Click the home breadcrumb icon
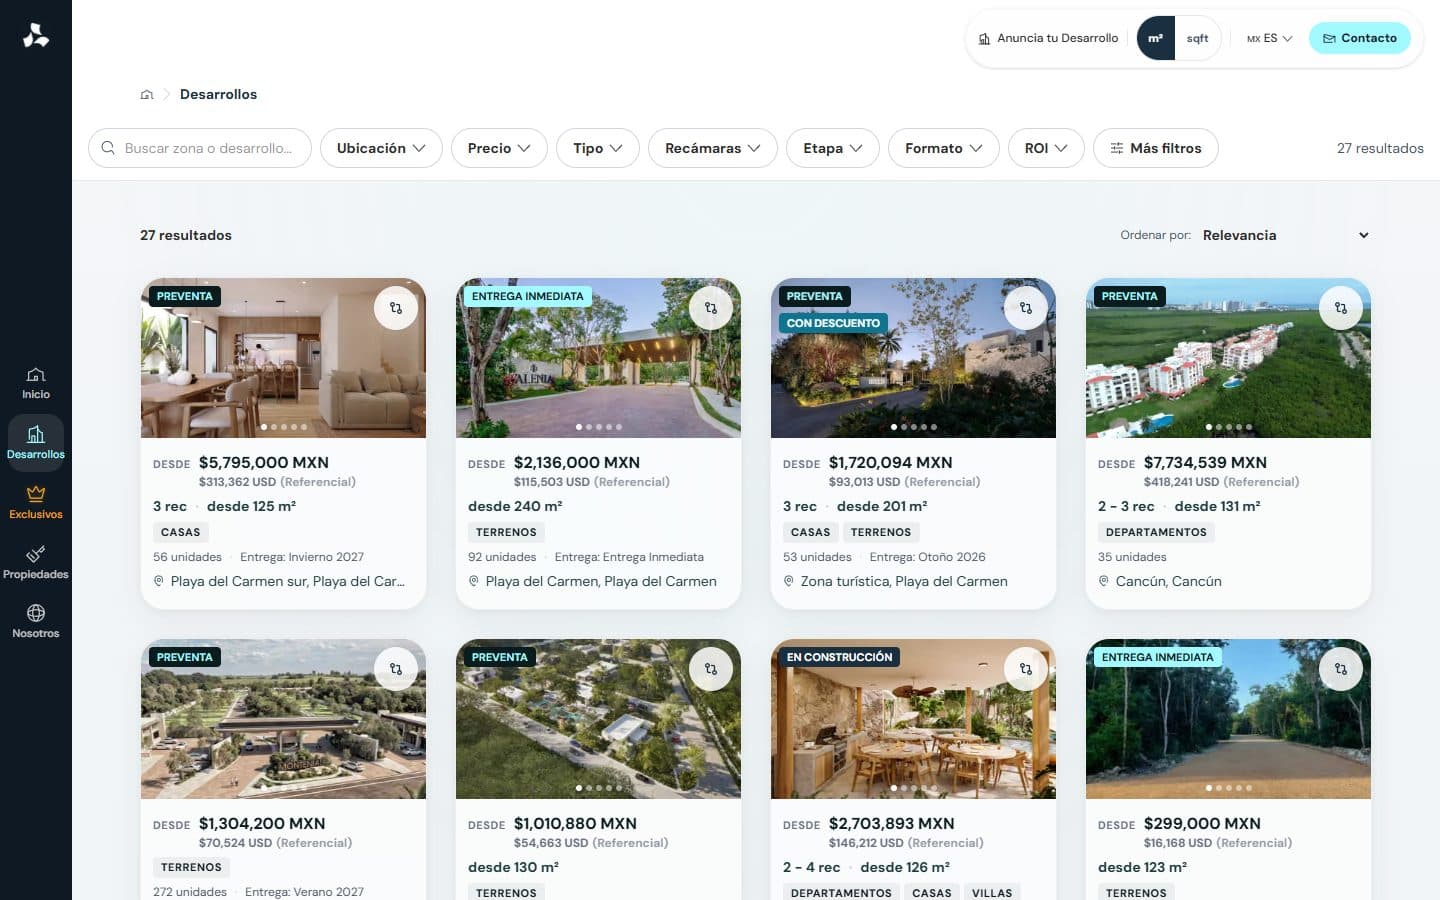The width and height of the screenshot is (1440, 900). 147,94
